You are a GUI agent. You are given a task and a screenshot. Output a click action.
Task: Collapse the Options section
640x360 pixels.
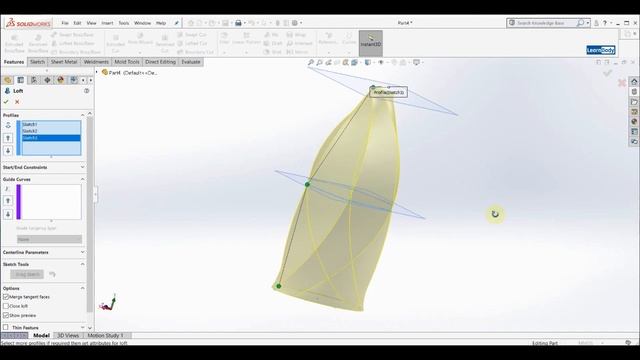82,288
